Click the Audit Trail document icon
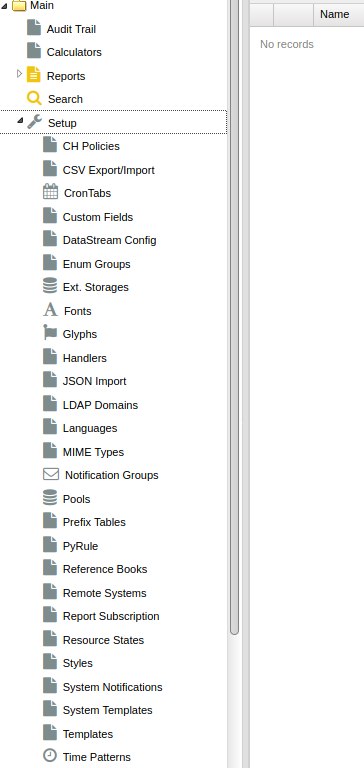 click(34, 27)
